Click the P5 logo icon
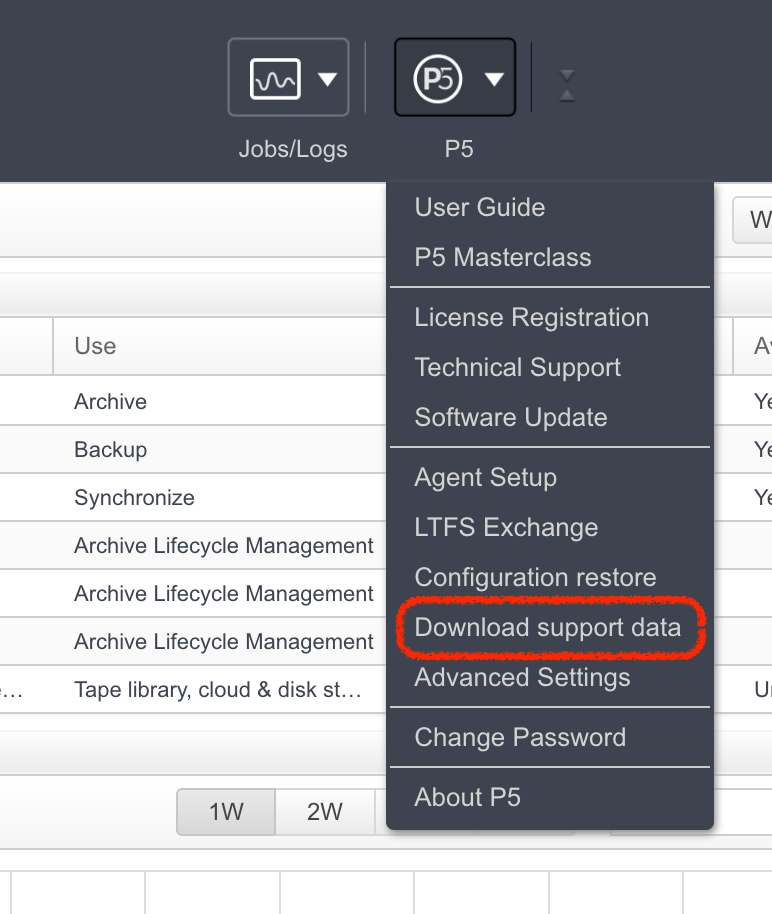Screen dimensions: 772x914 (x=438, y=78)
